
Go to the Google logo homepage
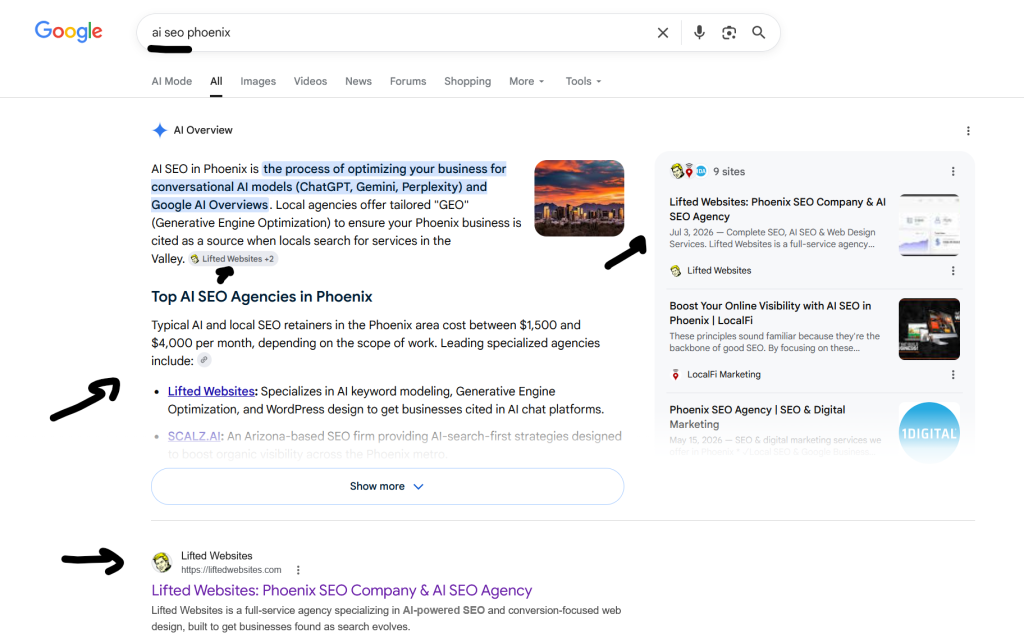pyautogui.click(x=69, y=31)
